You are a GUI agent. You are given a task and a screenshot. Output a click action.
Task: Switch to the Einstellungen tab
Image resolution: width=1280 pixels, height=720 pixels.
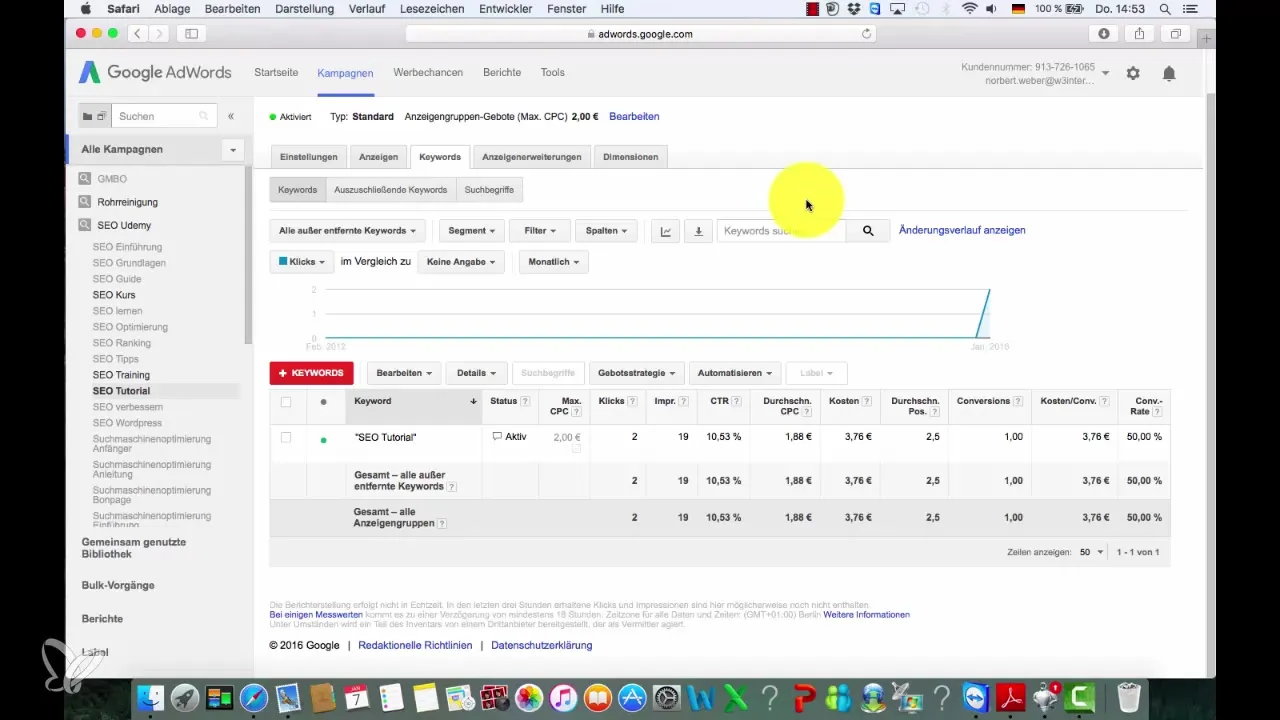[309, 157]
